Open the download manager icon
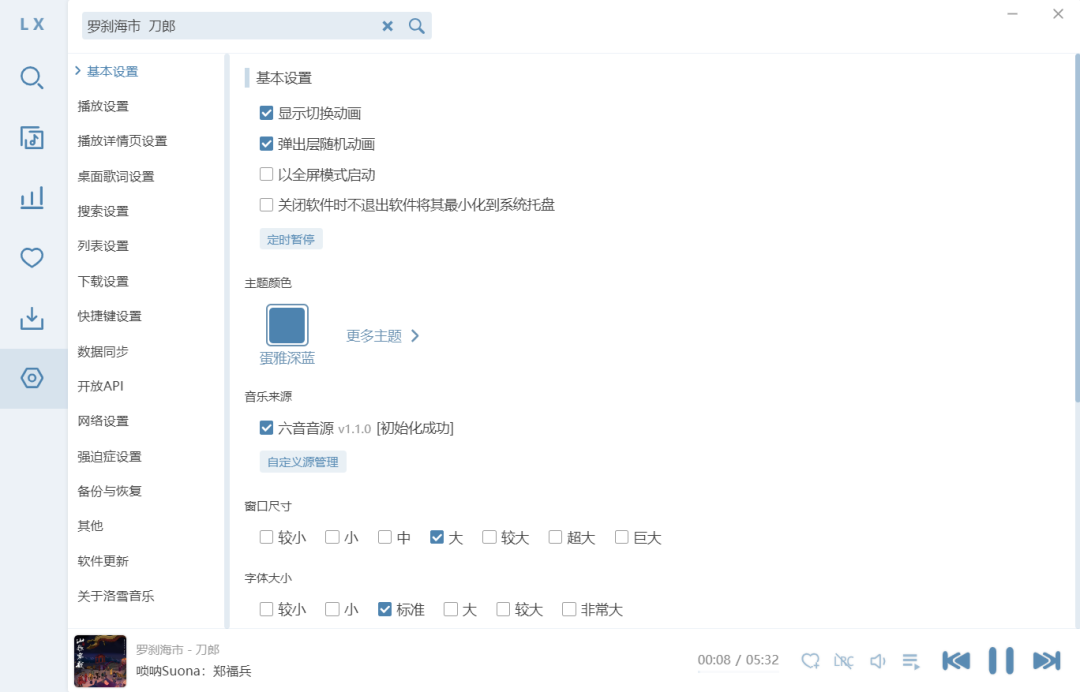The height and width of the screenshot is (692, 1080). point(32,318)
